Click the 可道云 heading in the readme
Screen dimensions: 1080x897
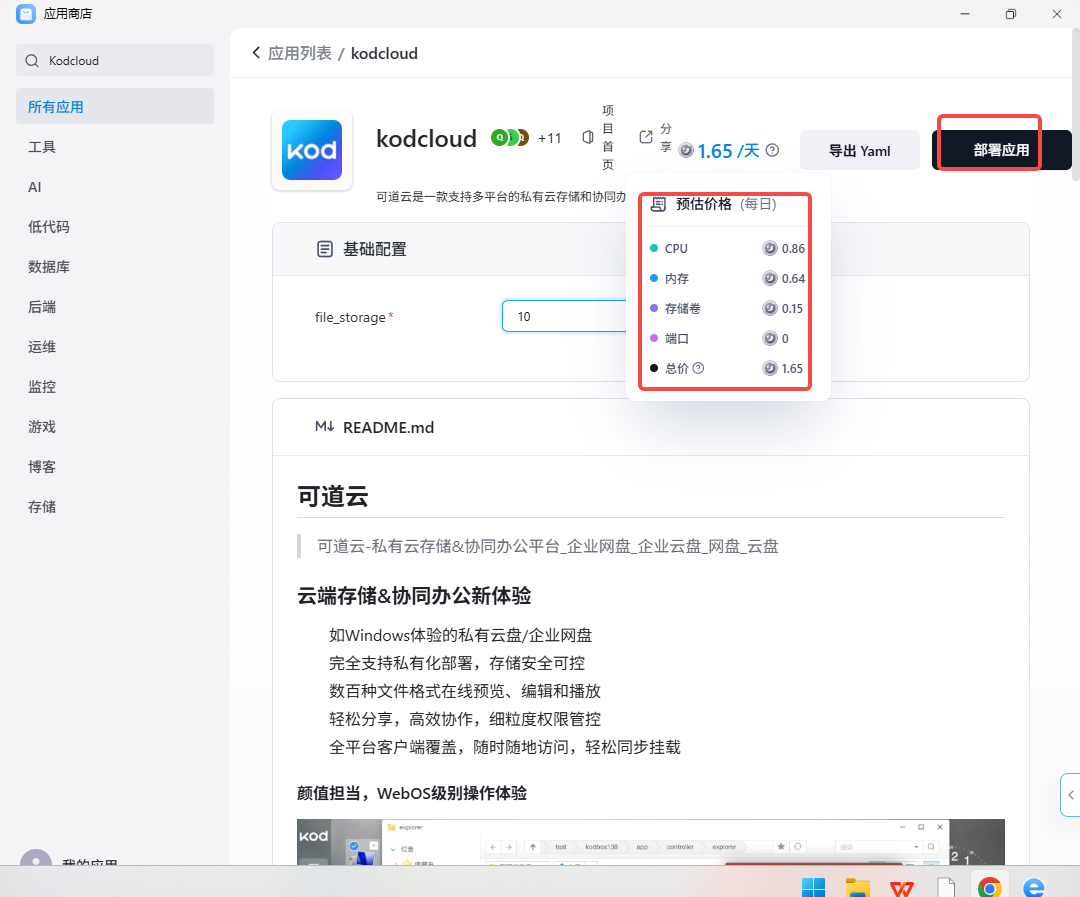point(333,496)
